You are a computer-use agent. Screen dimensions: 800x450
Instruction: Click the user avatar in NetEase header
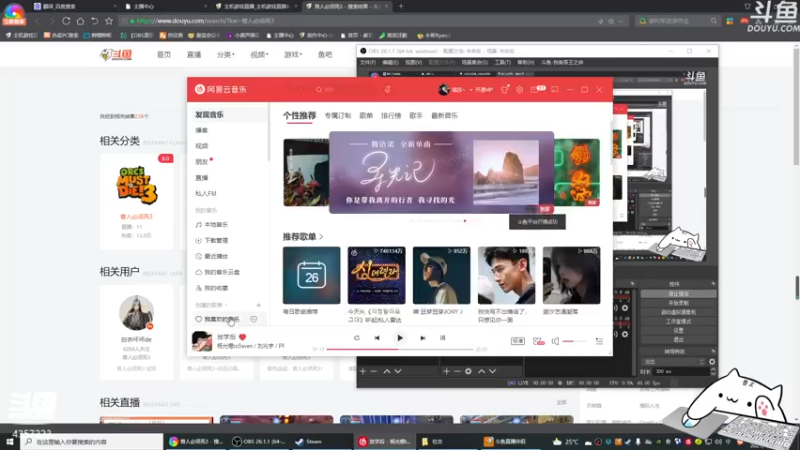click(x=444, y=89)
